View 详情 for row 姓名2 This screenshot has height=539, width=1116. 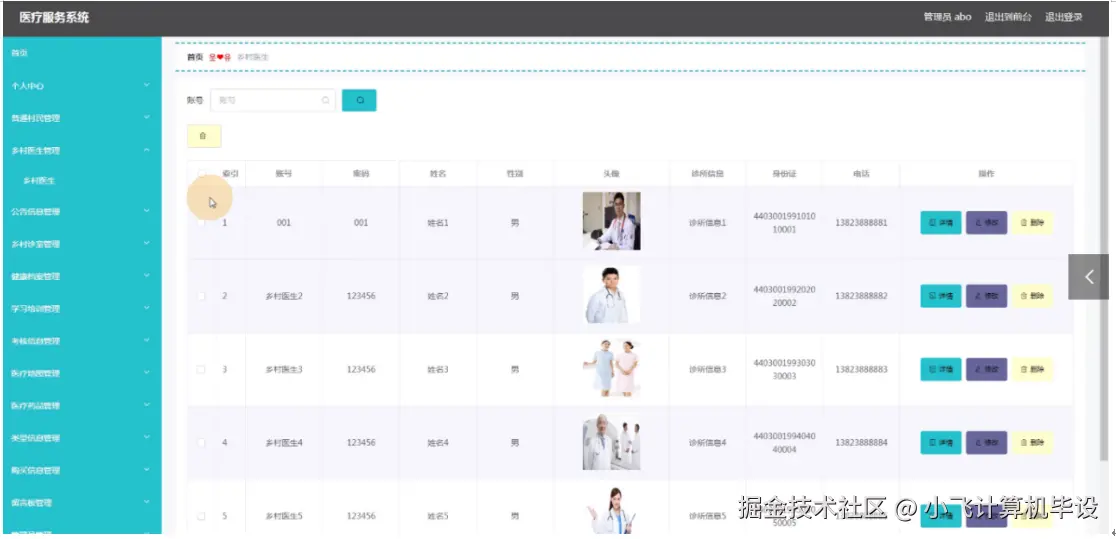click(940, 296)
